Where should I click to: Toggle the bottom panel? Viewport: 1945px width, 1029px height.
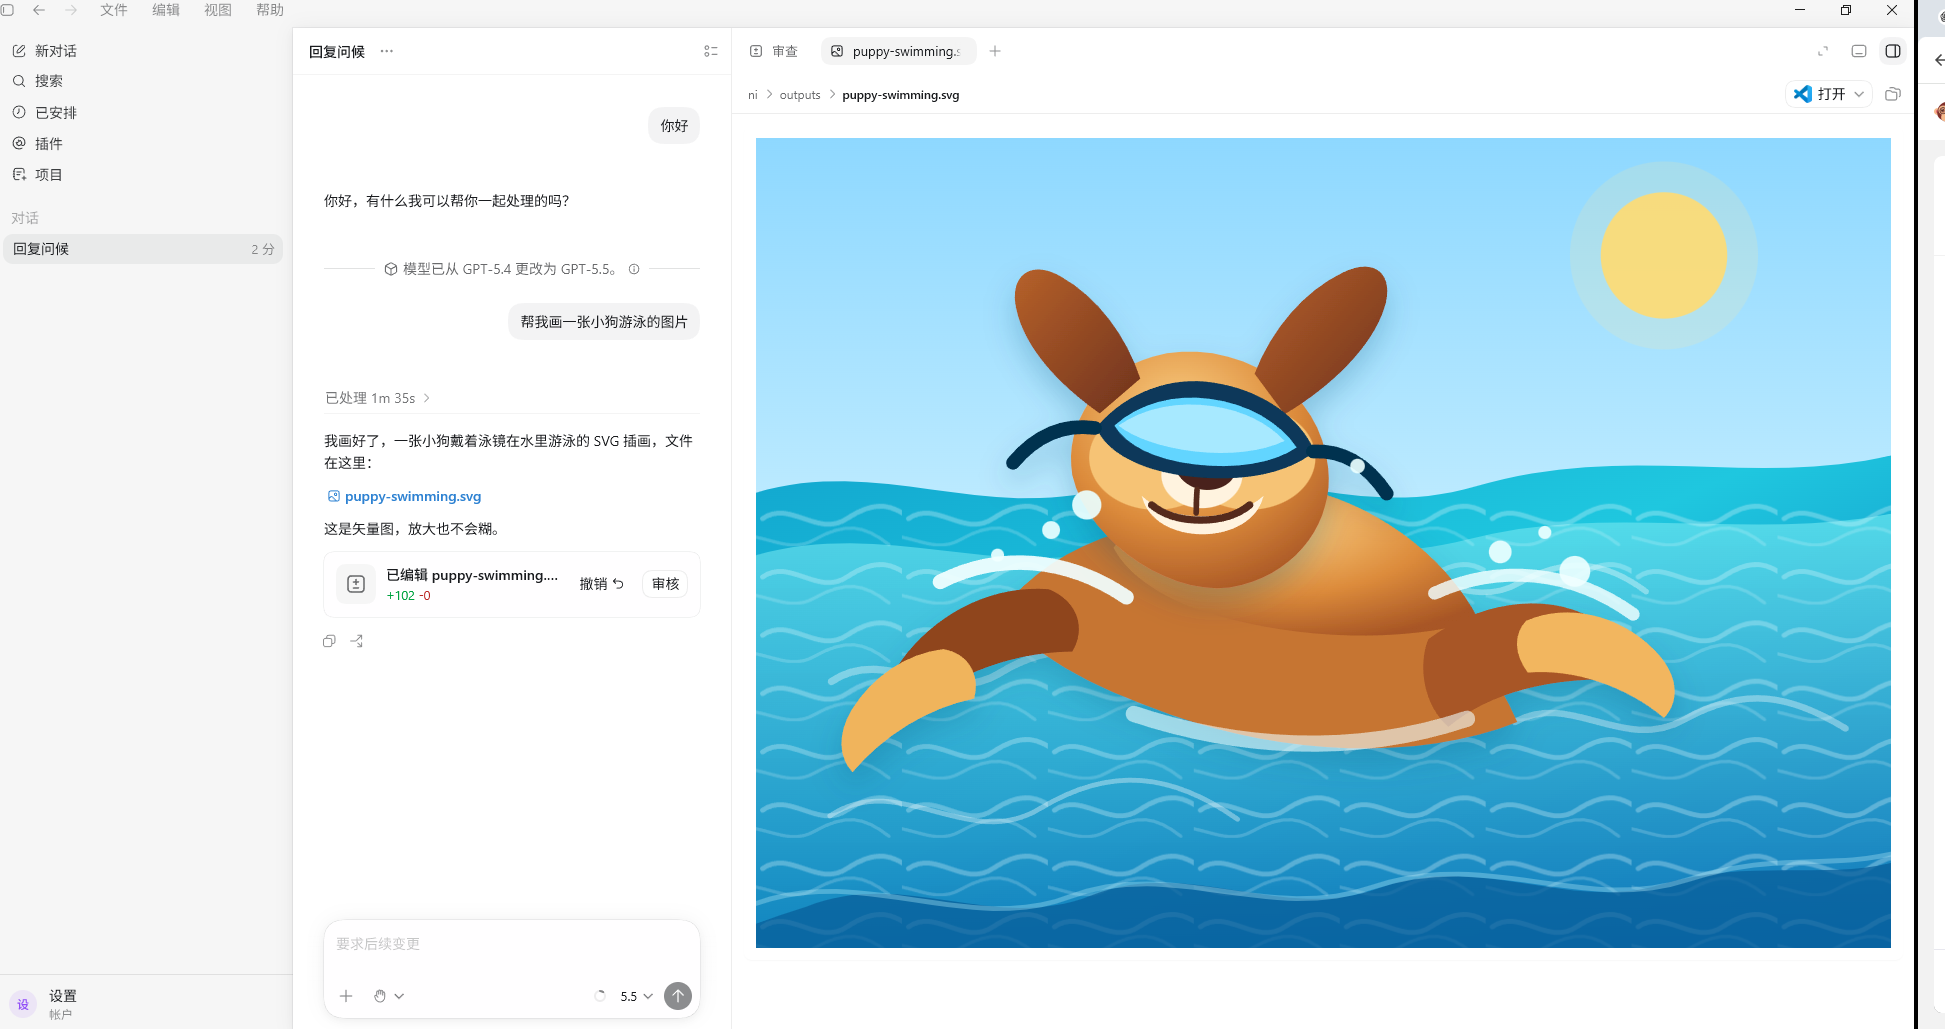pos(1859,51)
